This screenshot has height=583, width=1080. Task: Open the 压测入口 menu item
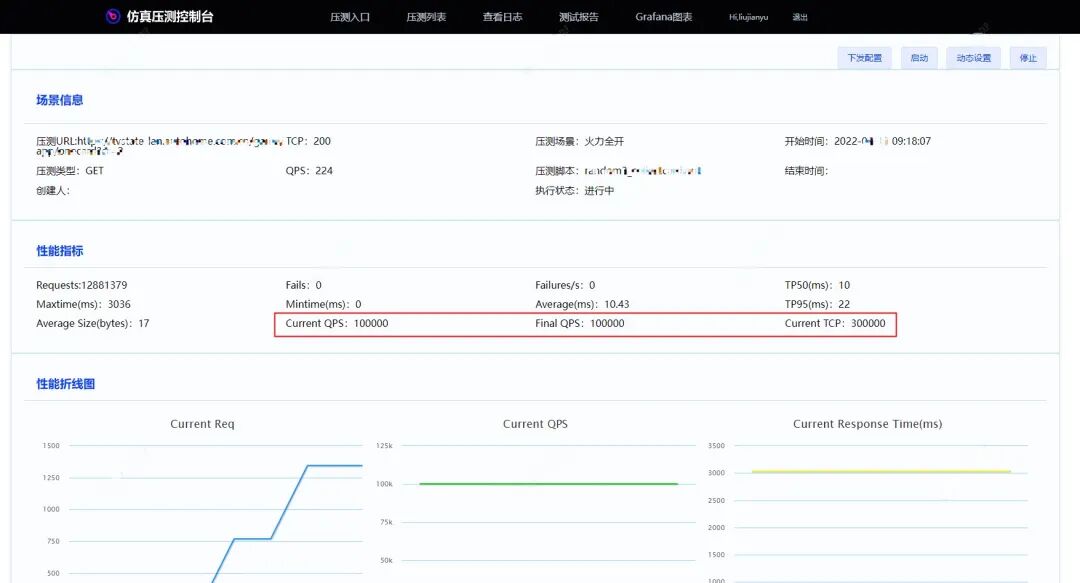click(350, 17)
